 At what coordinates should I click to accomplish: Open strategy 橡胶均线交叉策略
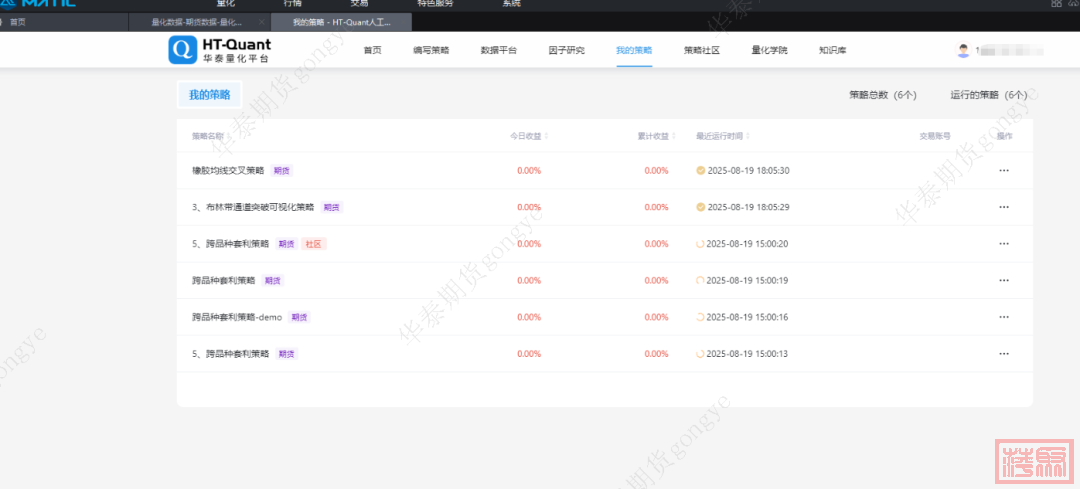click(228, 171)
